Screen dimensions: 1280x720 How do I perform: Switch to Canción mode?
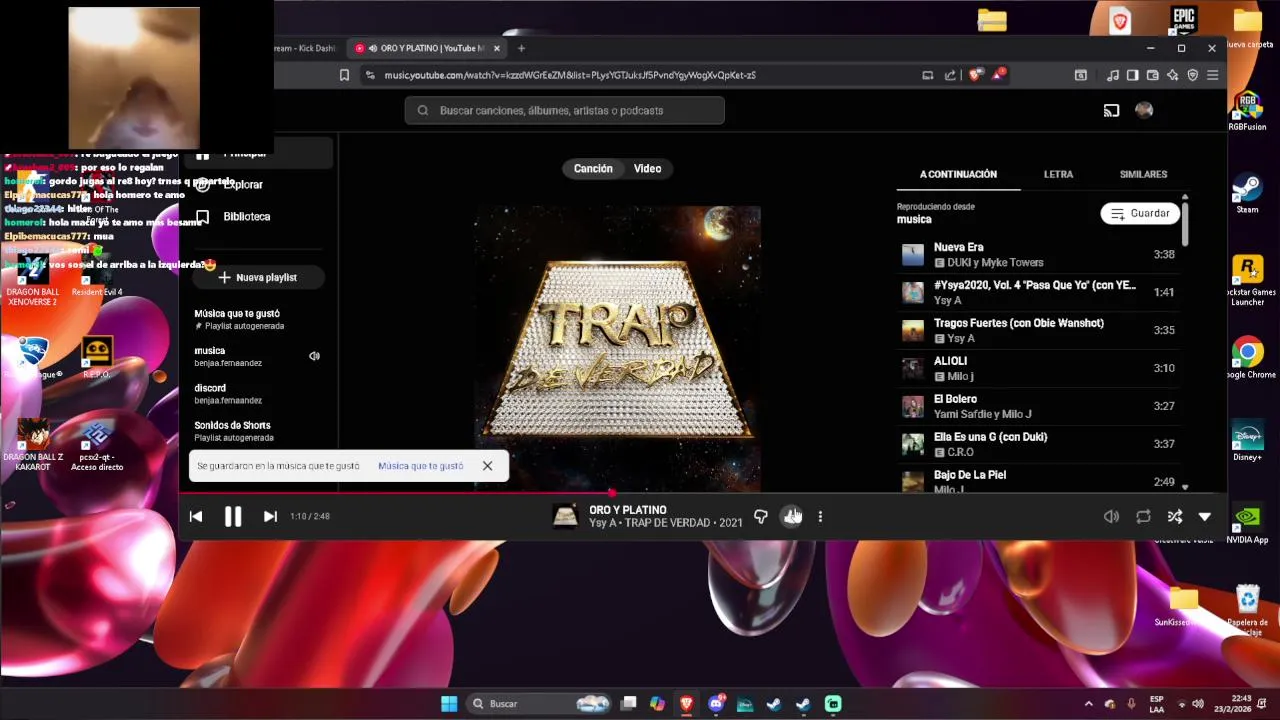(593, 168)
